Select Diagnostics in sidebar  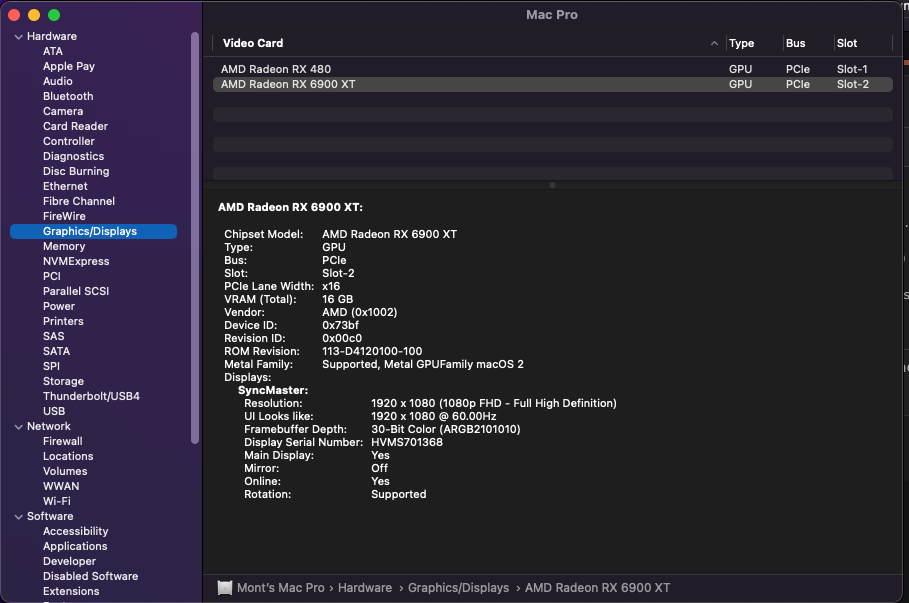pos(73,157)
